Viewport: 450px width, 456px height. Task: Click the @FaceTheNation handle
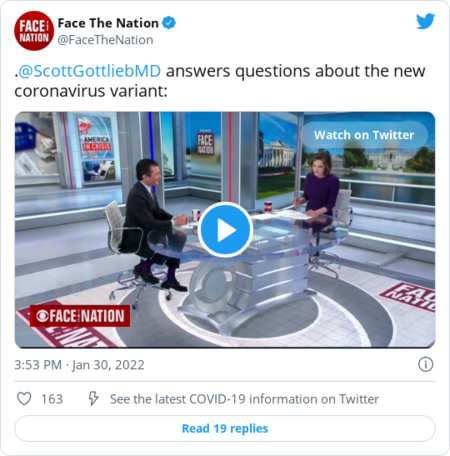[105, 40]
